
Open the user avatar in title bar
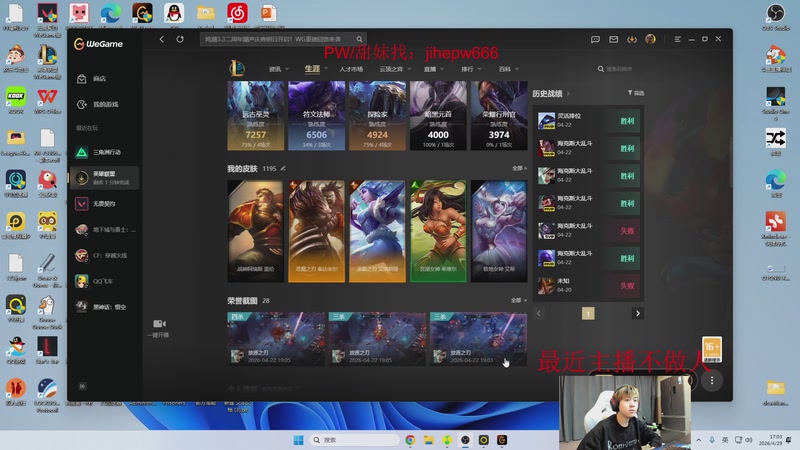click(650, 39)
